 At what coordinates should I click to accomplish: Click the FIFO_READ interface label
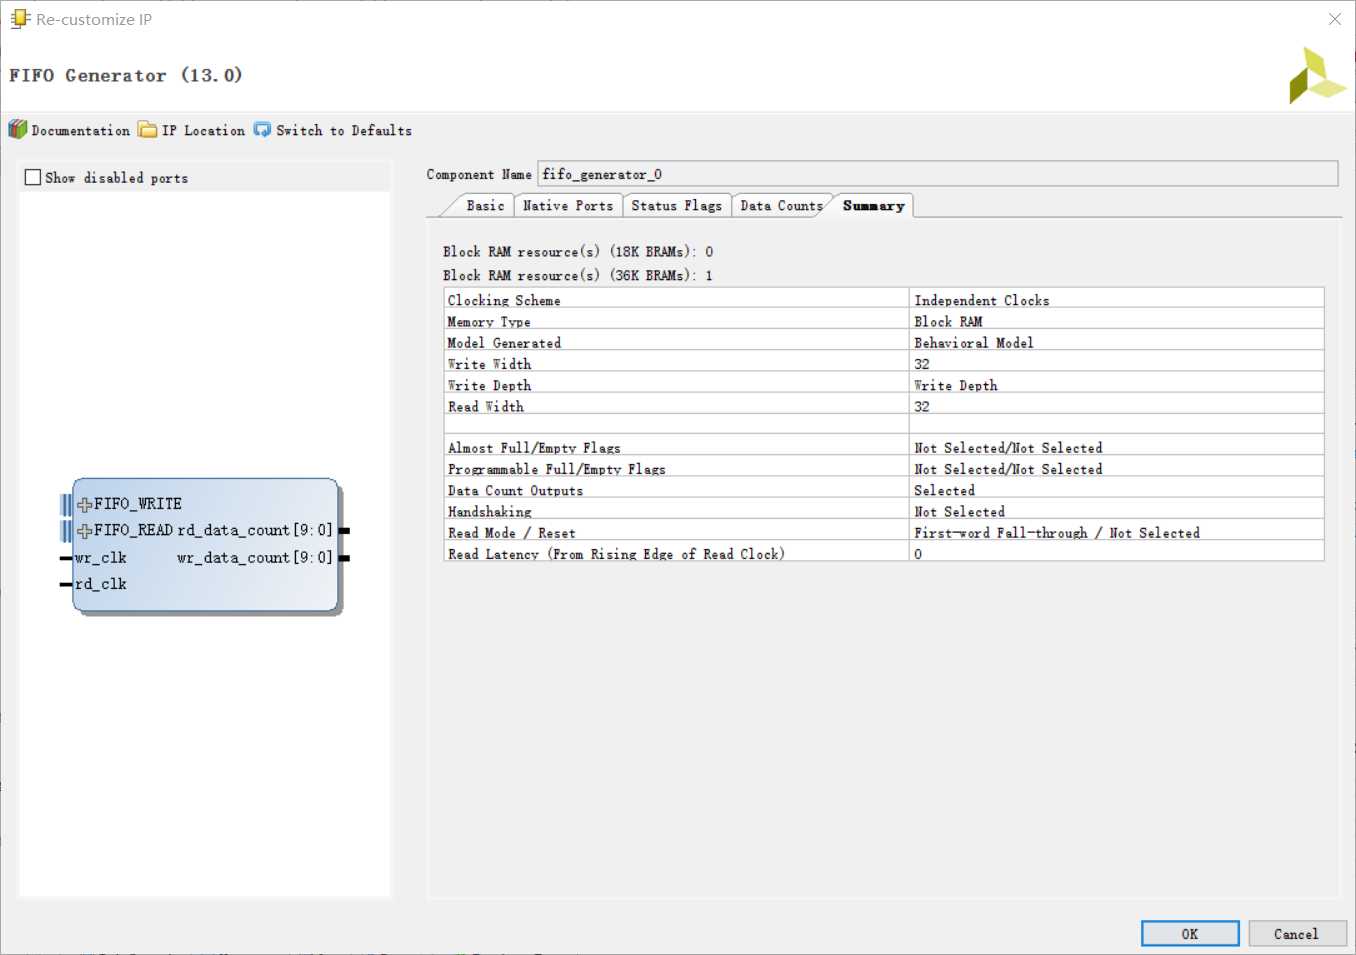[134, 531]
